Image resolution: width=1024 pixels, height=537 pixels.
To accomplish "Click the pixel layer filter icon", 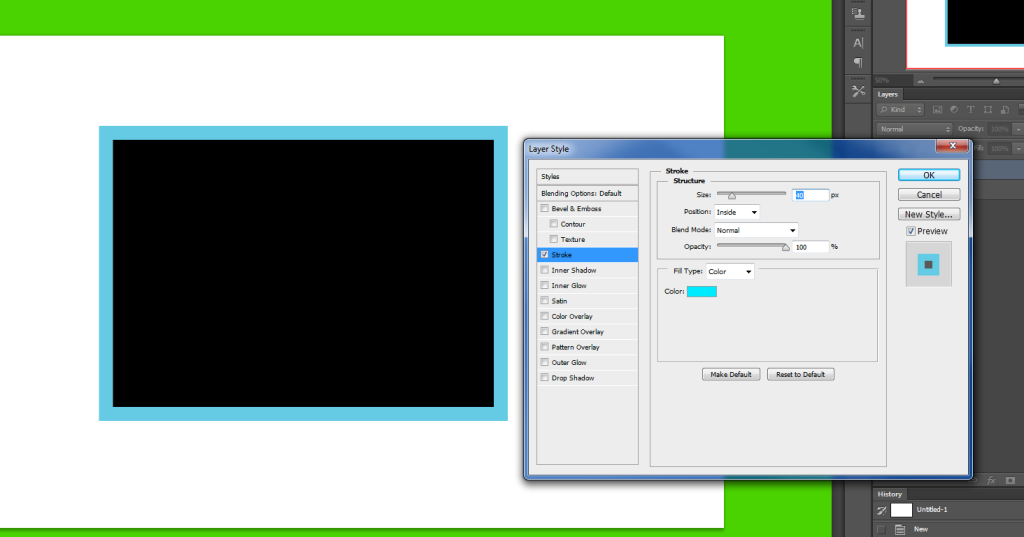I will point(937,109).
